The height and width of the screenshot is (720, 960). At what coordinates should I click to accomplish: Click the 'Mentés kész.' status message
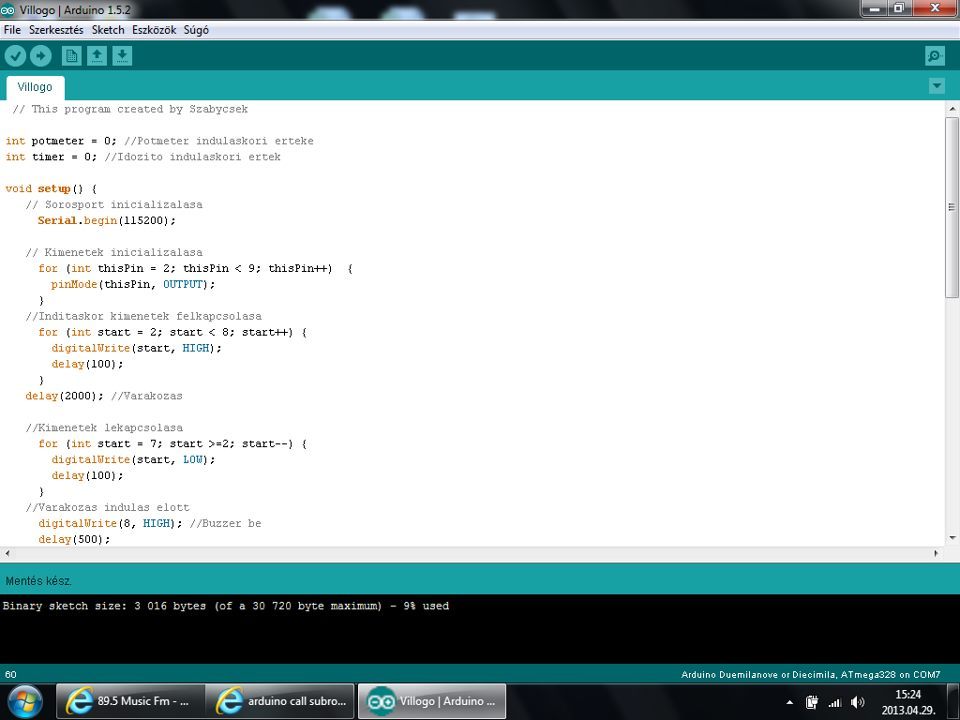click(39, 581)
